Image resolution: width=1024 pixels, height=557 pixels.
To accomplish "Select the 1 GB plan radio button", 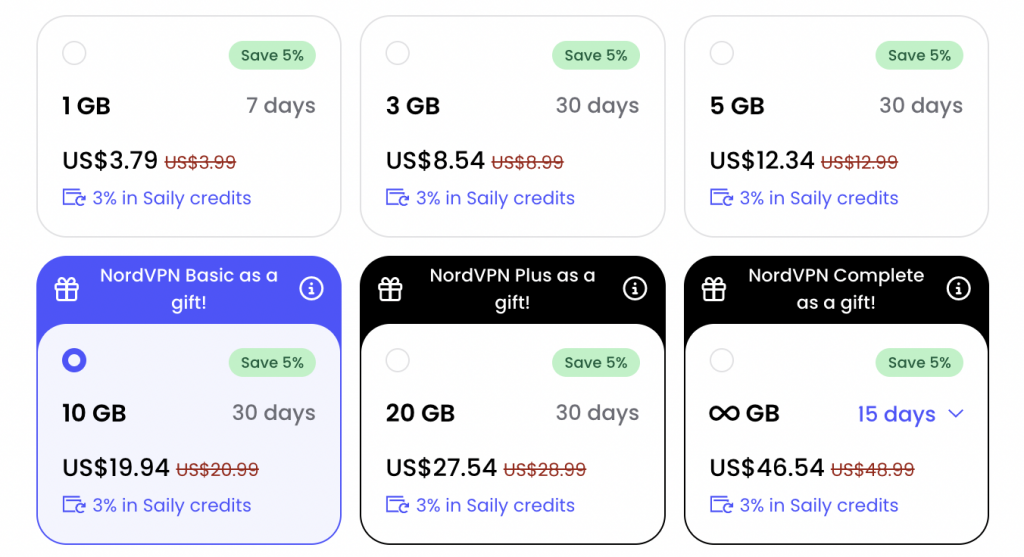I will click(74, 53).
